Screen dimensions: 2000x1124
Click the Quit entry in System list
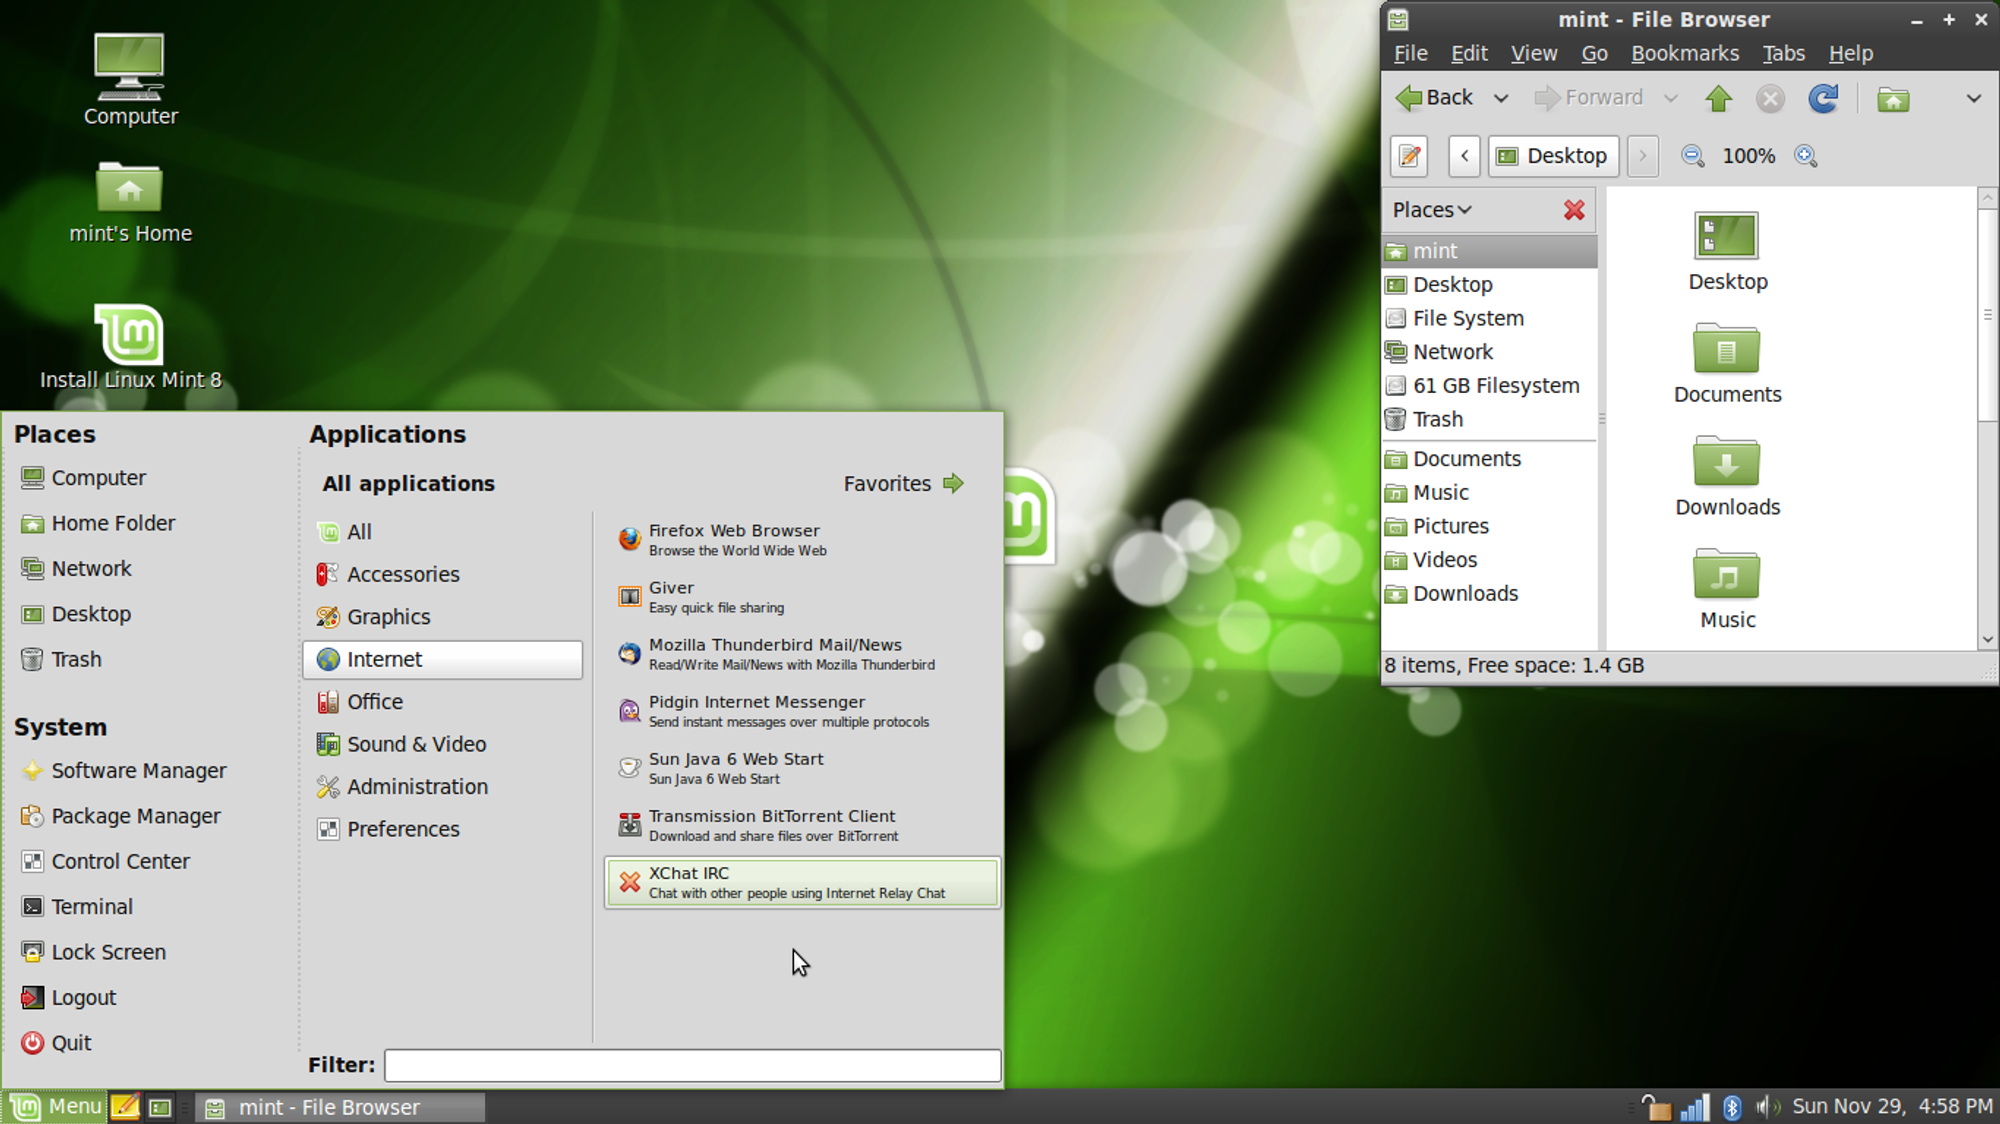coord(58,1043)
